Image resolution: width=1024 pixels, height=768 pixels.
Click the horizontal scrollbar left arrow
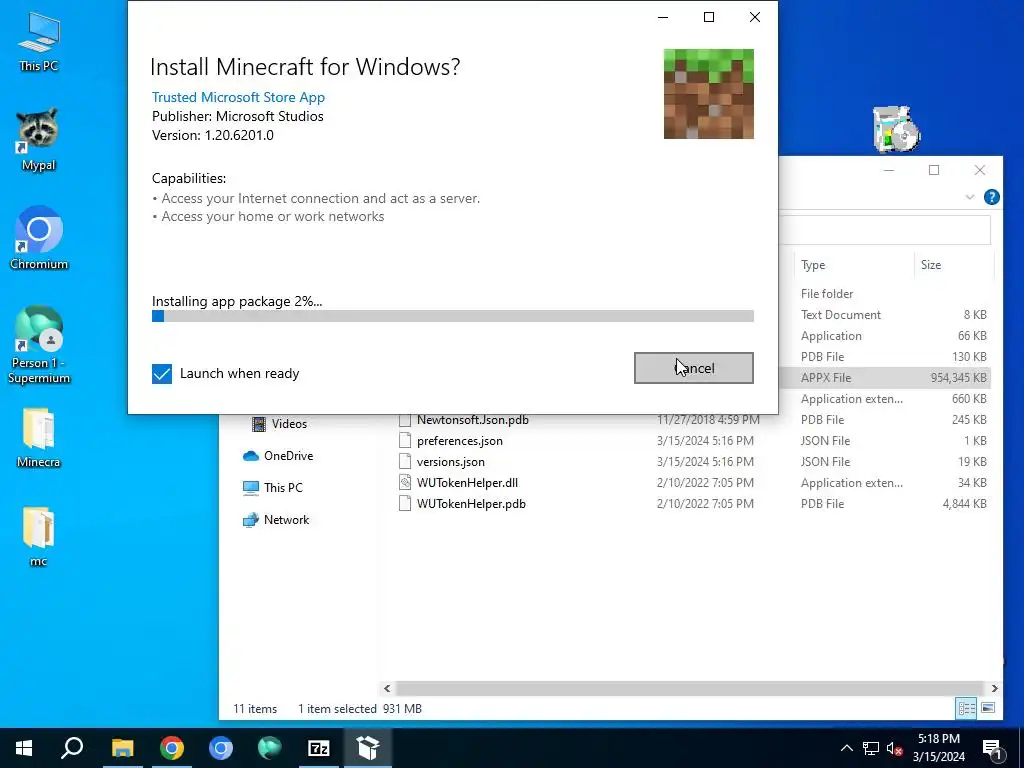pos(387,688)
